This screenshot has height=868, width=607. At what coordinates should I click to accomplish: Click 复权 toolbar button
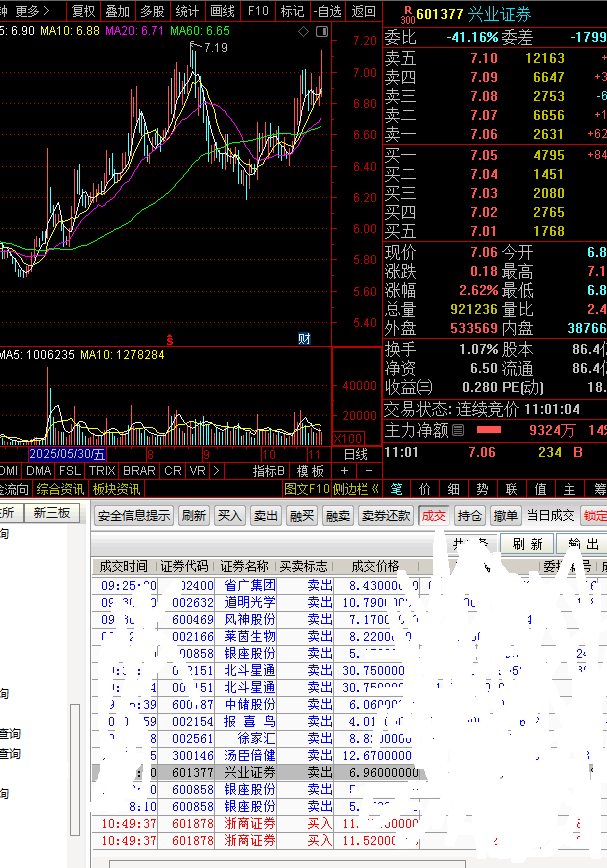click(x=83, y=11)
